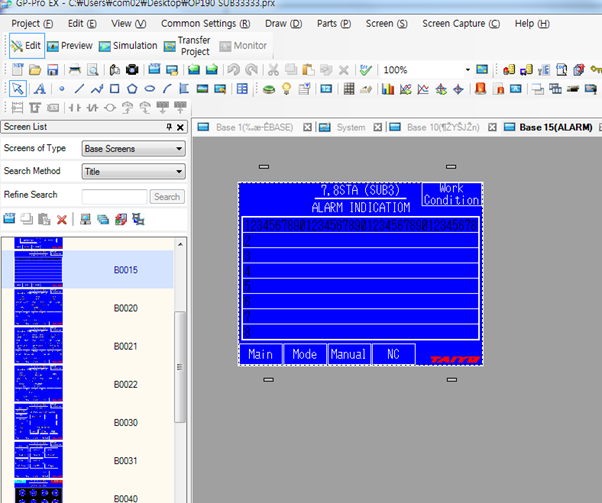Go to next screen green arrow

coord(212,70)
